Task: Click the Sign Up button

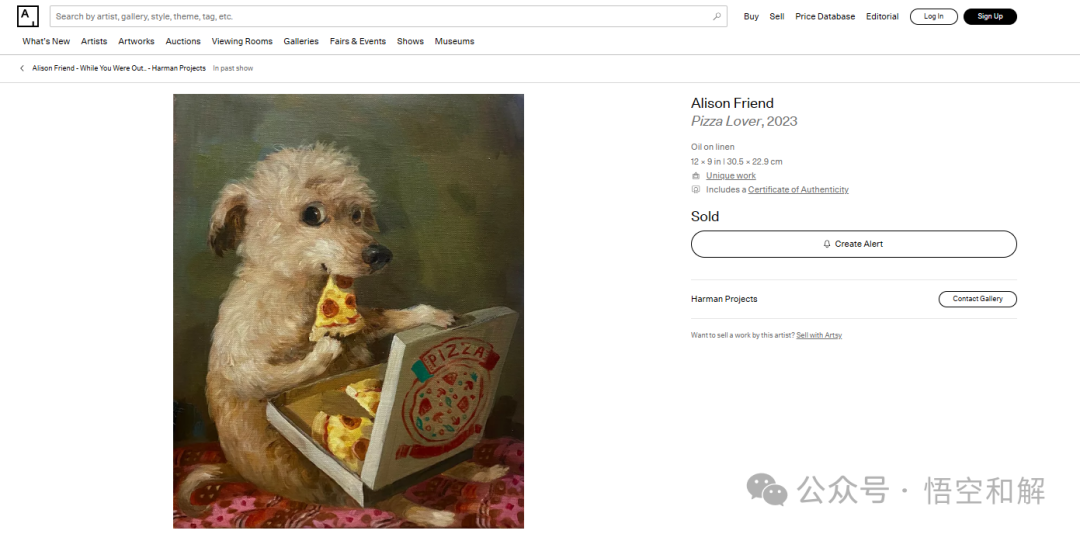Action: 990,17
